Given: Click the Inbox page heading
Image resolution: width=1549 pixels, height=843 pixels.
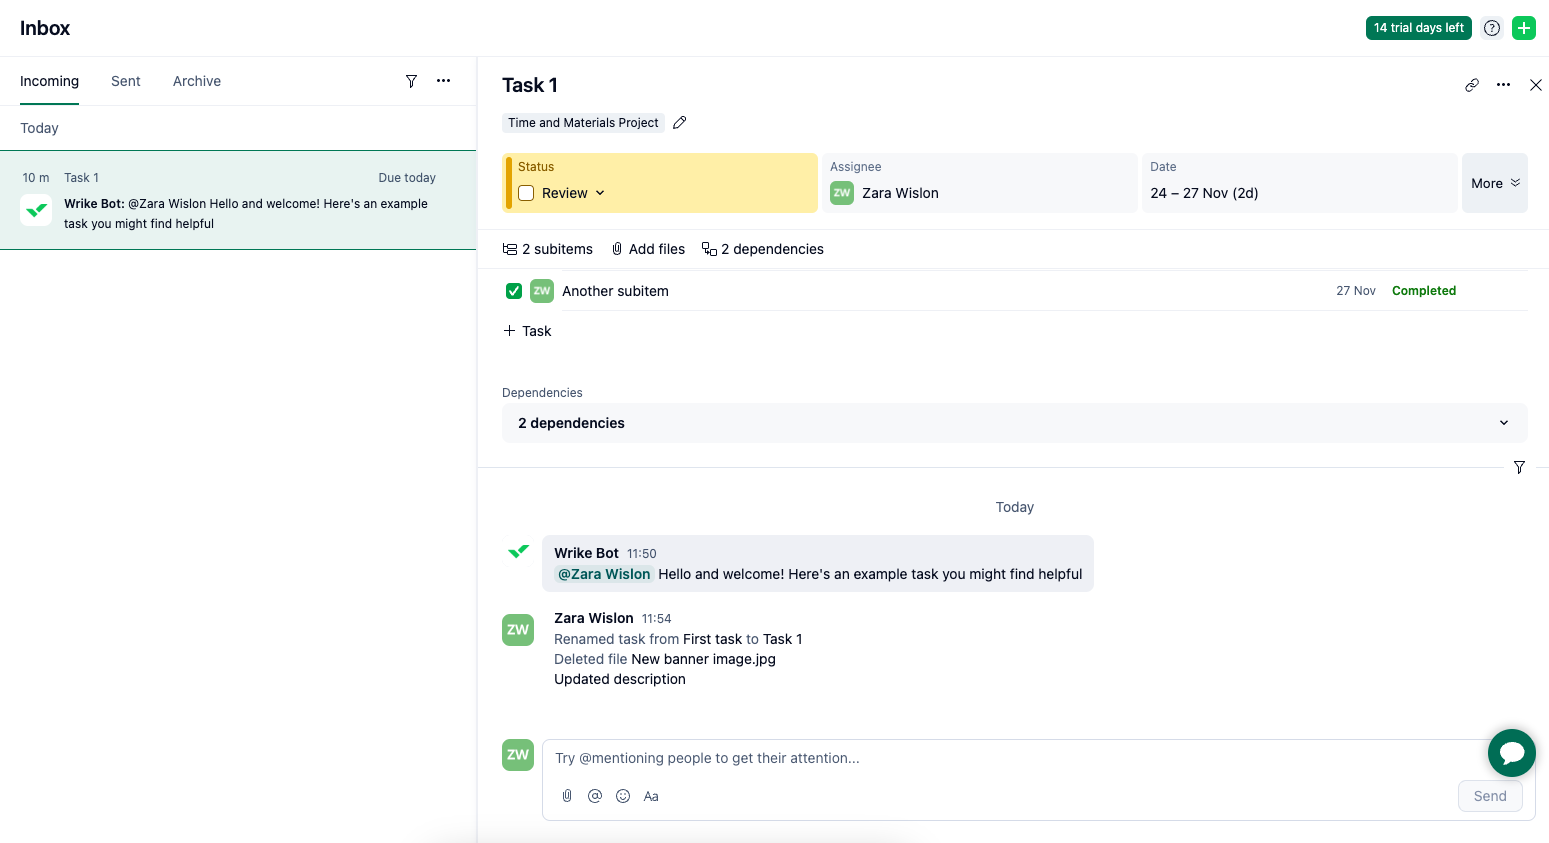Looking at the screenshot, I should coord(45,28).
